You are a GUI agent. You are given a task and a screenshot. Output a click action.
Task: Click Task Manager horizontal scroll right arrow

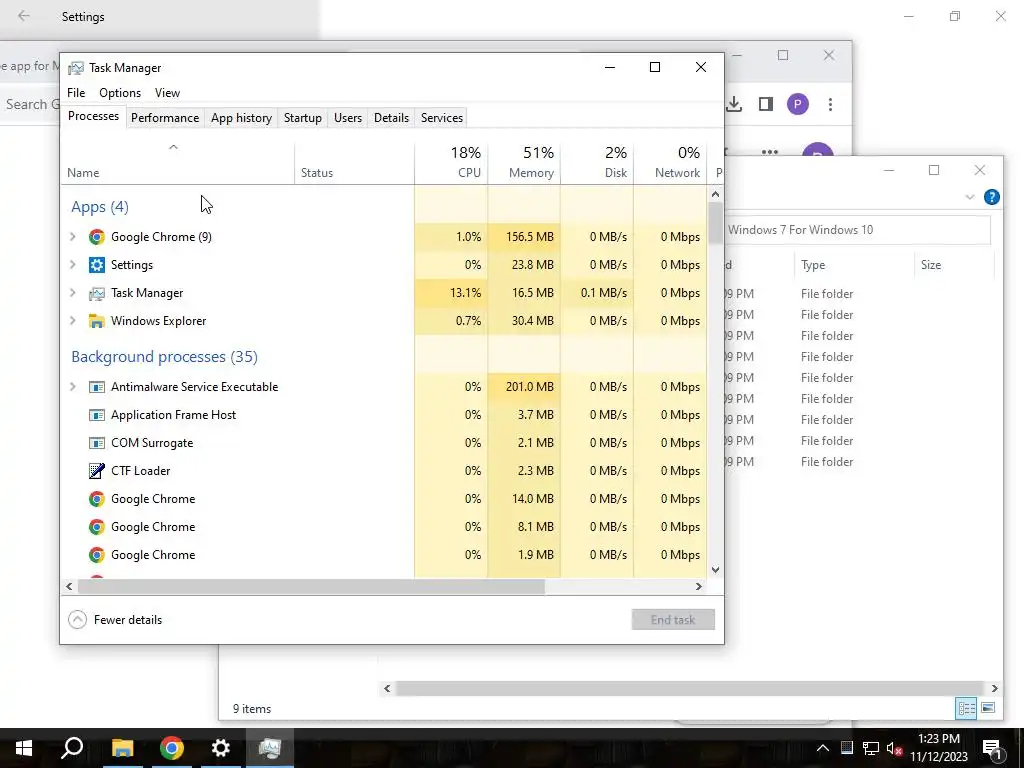coord(699,586)
